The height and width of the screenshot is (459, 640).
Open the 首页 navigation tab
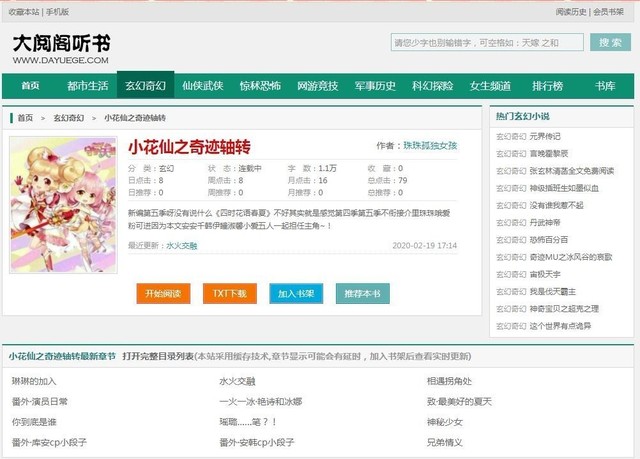pyautogui.click(x=30, y=86)
